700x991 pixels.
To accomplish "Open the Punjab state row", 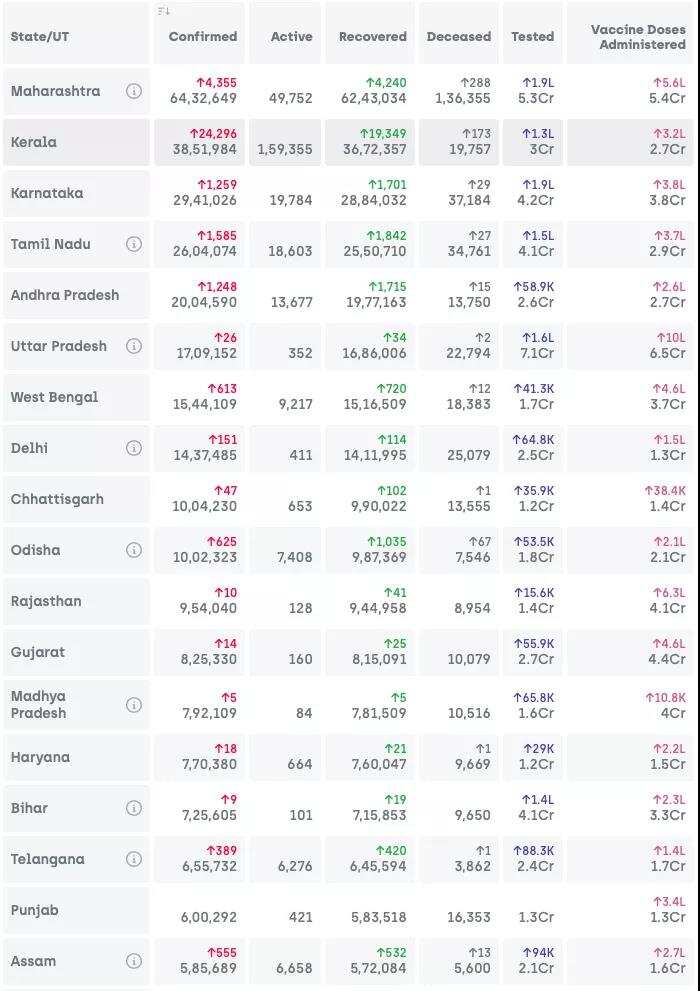I will (35, 910).
